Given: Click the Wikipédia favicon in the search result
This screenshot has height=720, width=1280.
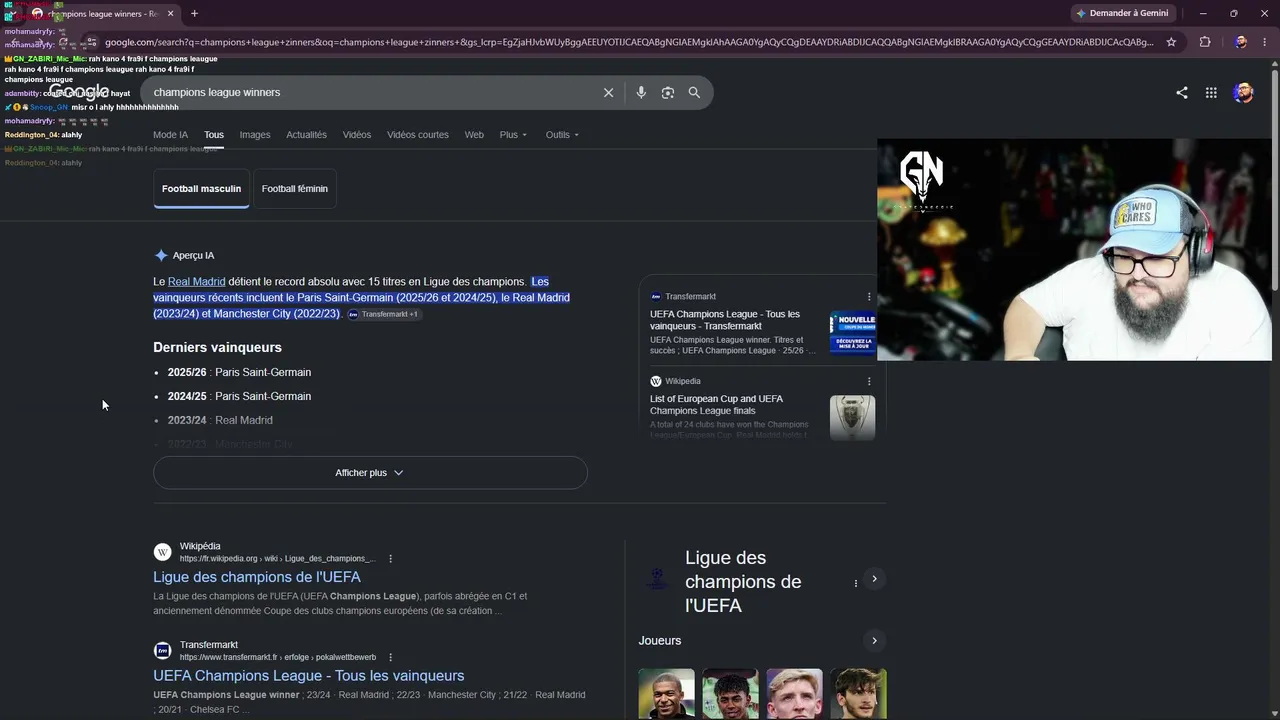Looking at the screenshot, I should pyautogui.click(x=162, y=552).
